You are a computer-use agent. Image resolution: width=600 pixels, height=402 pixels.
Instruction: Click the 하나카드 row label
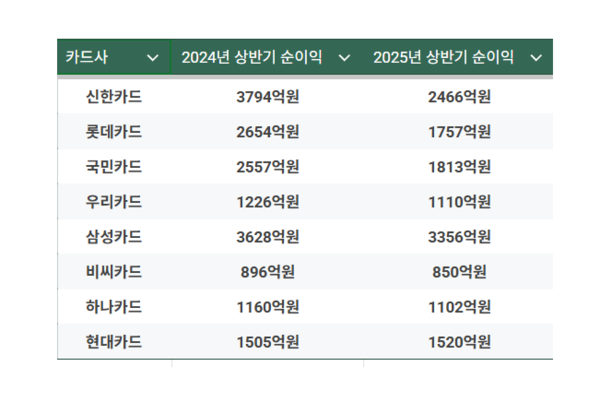114,307
